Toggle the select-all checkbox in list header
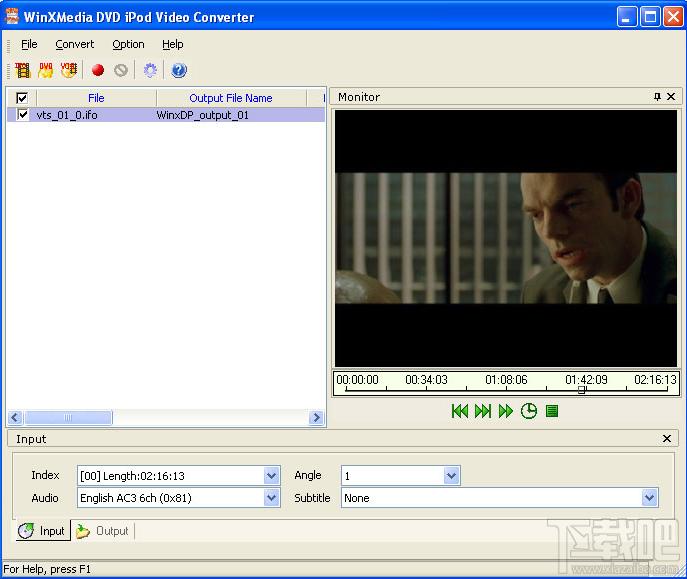The height and width of the screenshot is (579, 687). [21, 98]
